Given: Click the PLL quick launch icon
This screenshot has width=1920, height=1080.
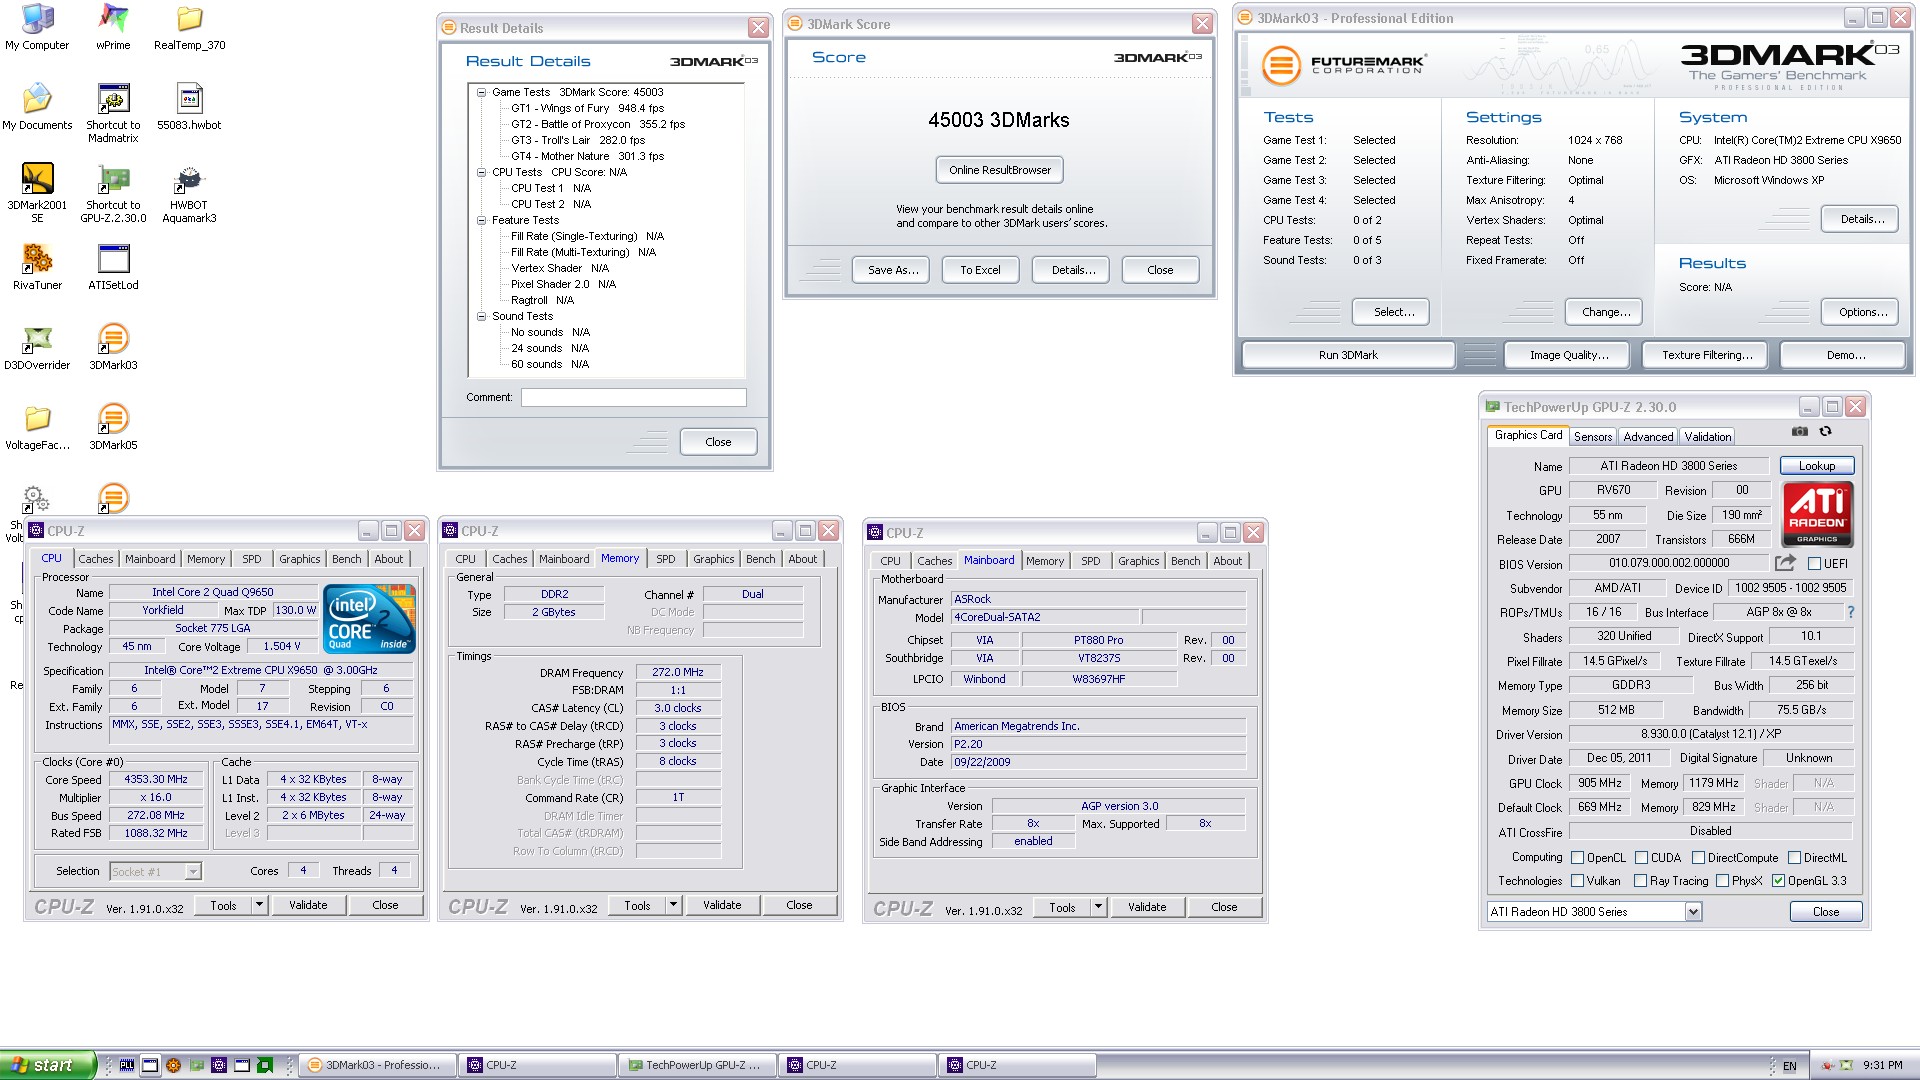Looking at the screenshot, I should pyautogui.click(x=127, y=1065).
